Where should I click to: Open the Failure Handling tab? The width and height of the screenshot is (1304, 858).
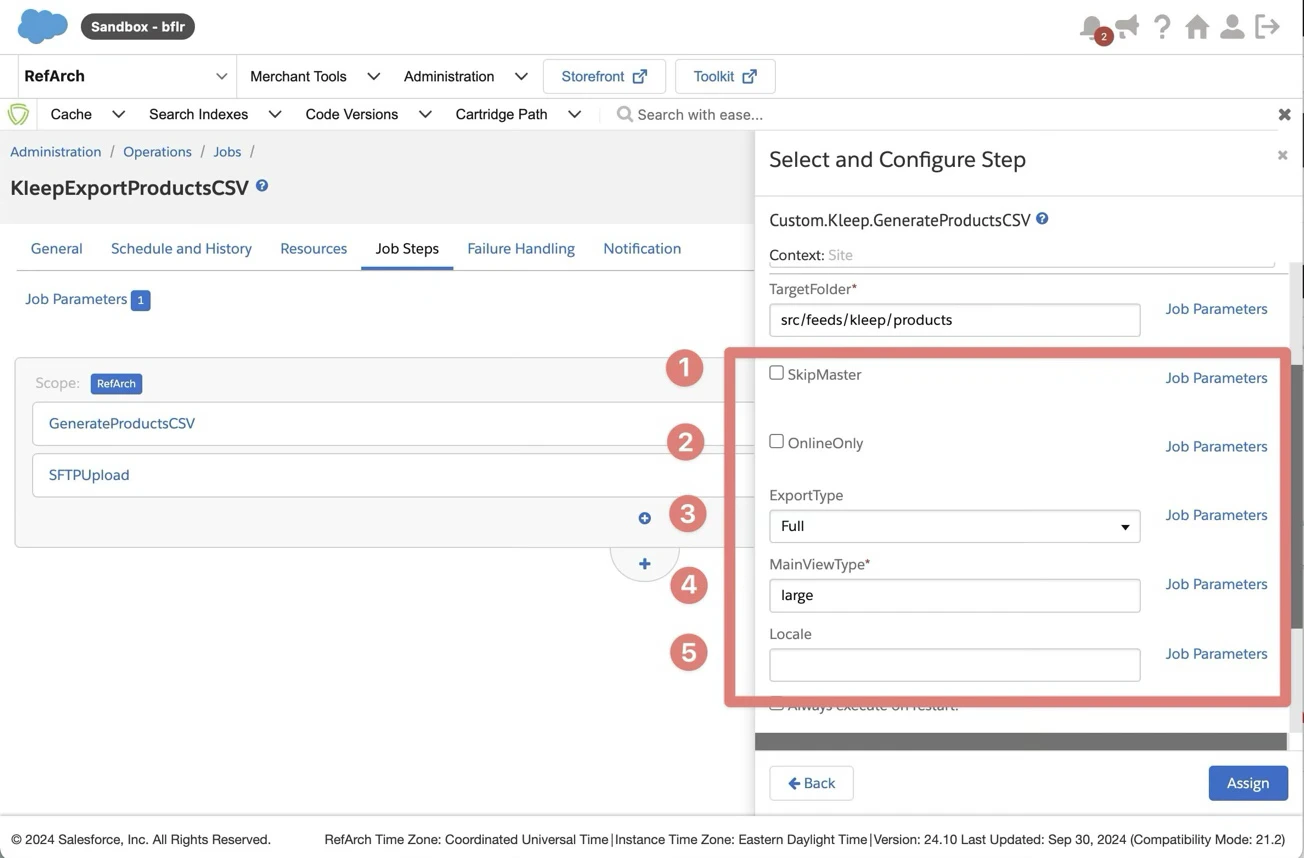pos(521,248)
